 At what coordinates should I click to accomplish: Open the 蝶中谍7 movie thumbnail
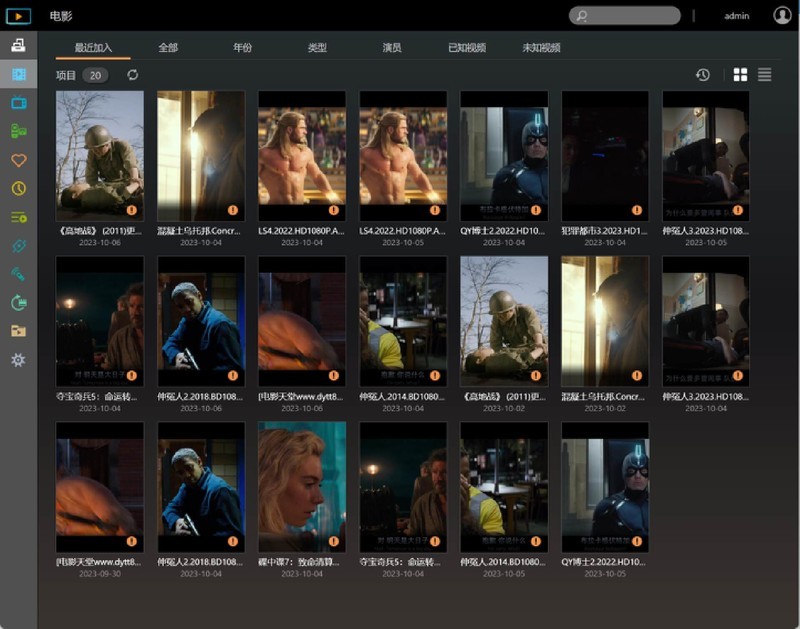(x=302, y=487)
